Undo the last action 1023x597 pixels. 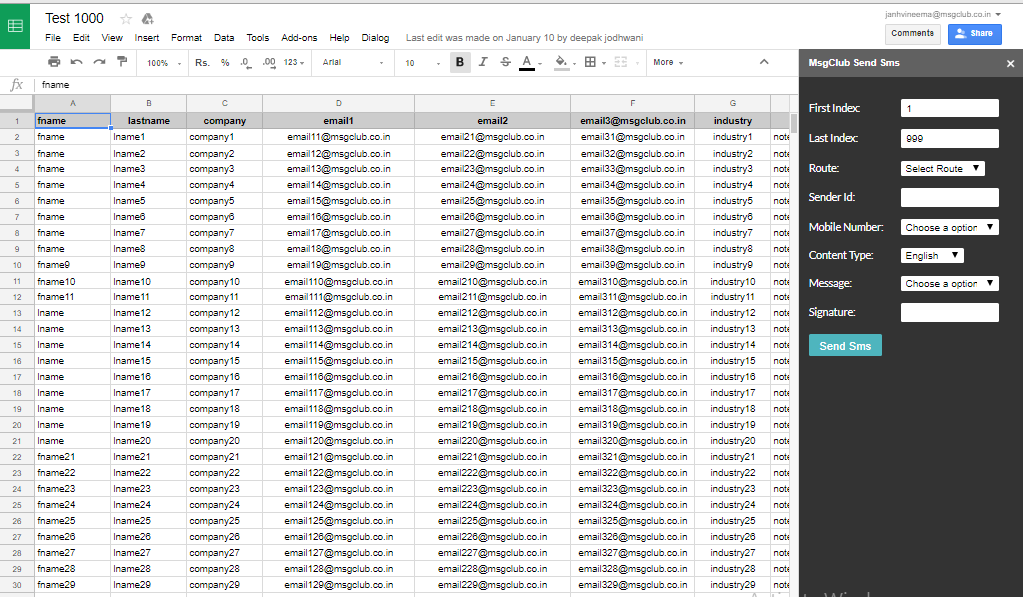pos(76,62)
